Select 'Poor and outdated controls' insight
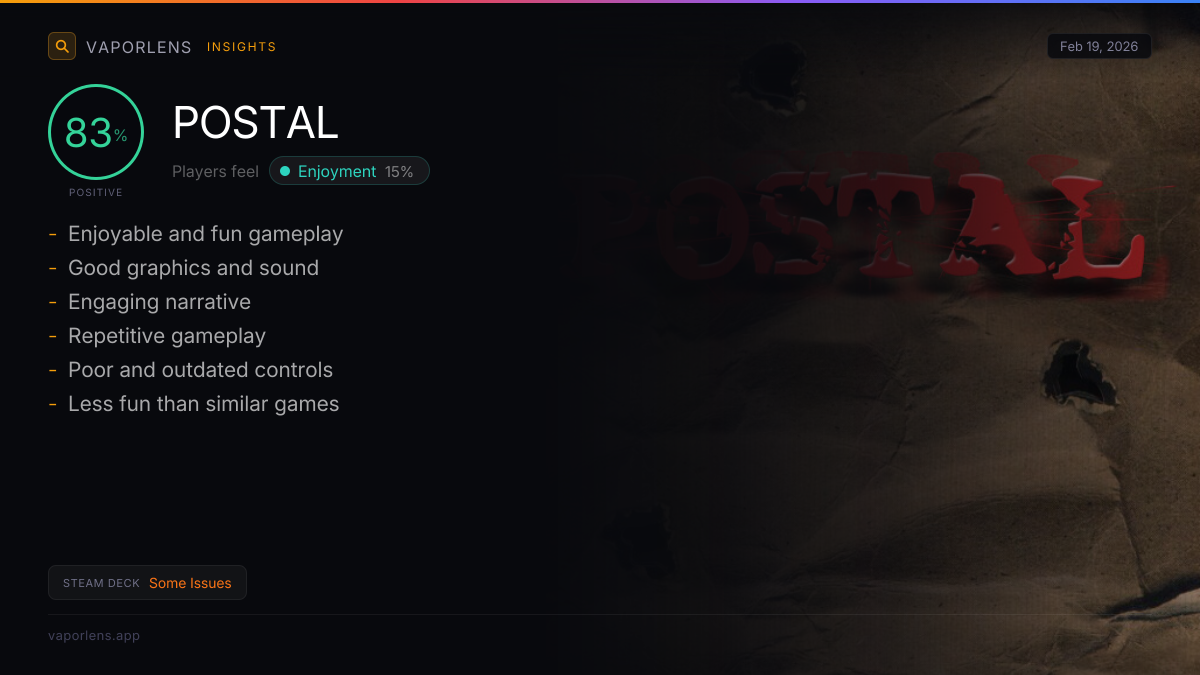 click(x=200, y=370)
